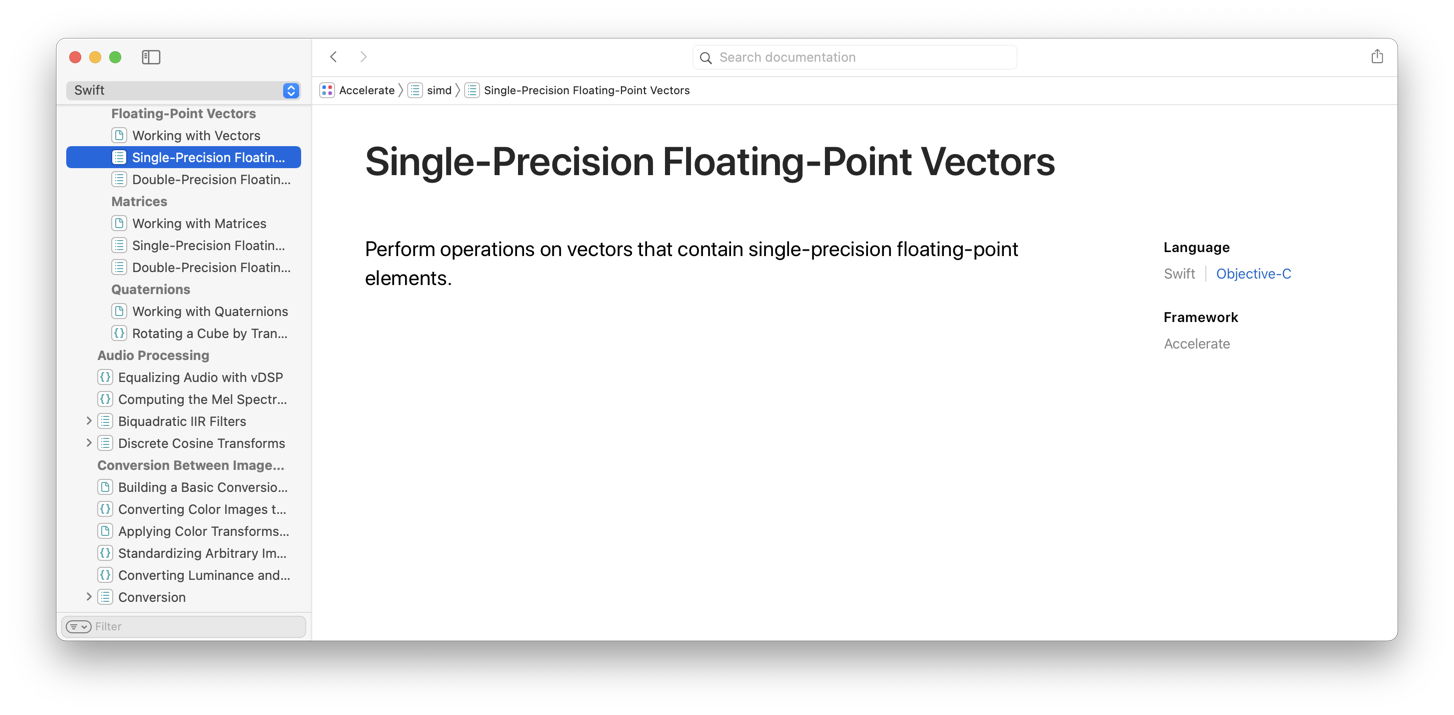Image resolution: width=1454 pixels, height=715 pixels.
Task: Click the share icon in toolbar
Action: [x=1377, y=57]
